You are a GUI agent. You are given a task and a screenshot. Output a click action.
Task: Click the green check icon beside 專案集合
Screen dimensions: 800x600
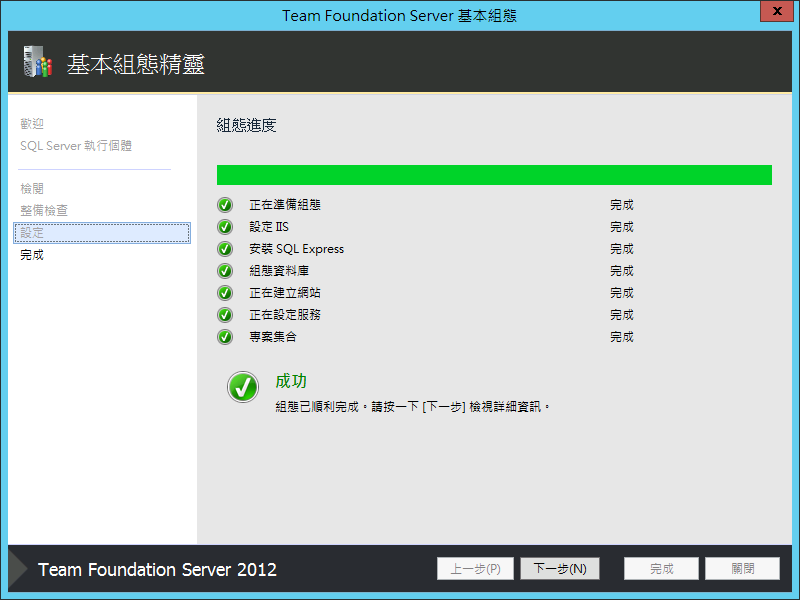click(224, 337)
